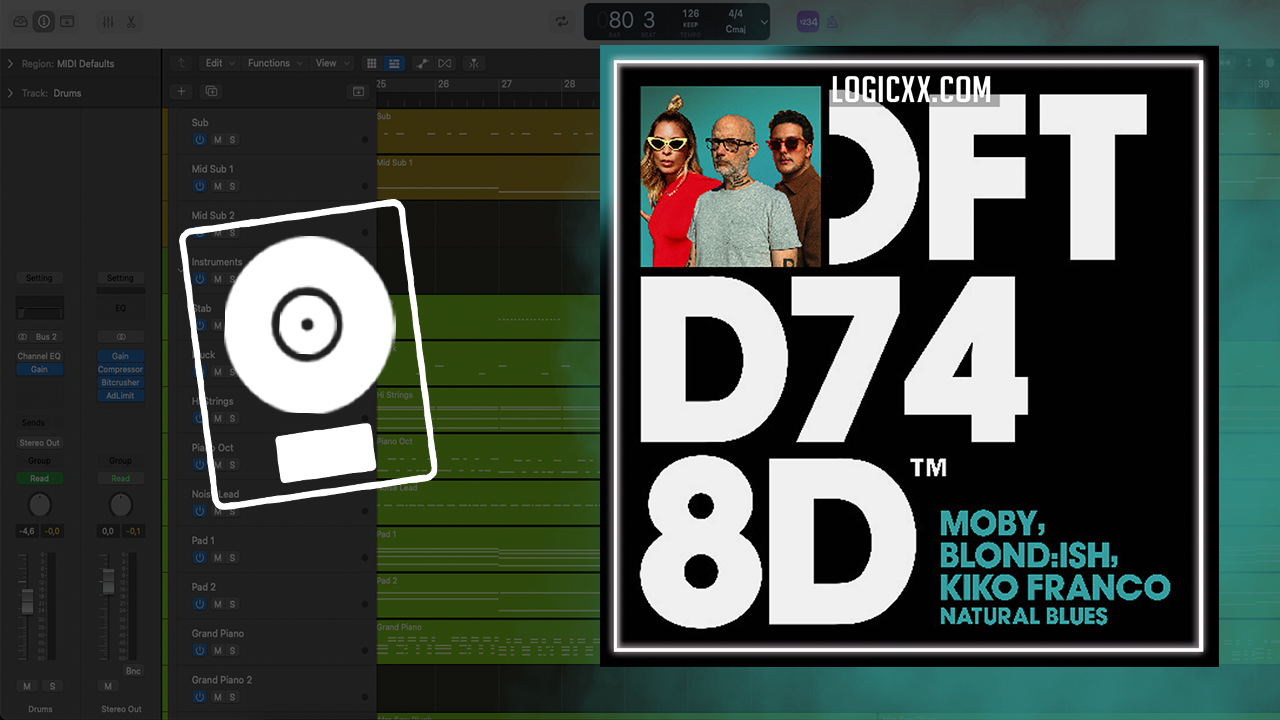Open the Functions menu

pos(274,63)
